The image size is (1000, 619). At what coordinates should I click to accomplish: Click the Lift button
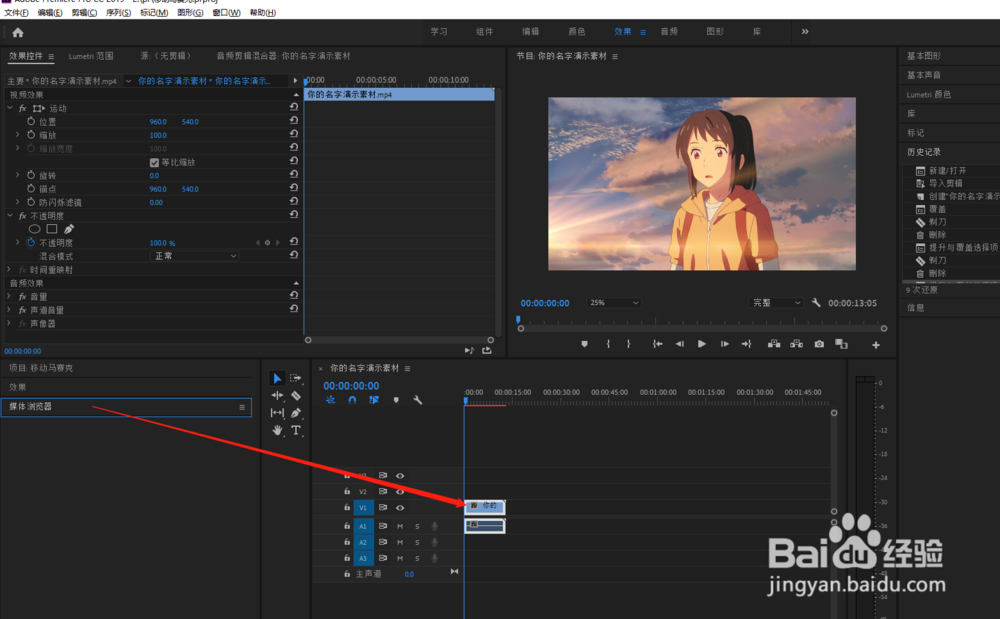pyautogui.click(x=774, y=344)
